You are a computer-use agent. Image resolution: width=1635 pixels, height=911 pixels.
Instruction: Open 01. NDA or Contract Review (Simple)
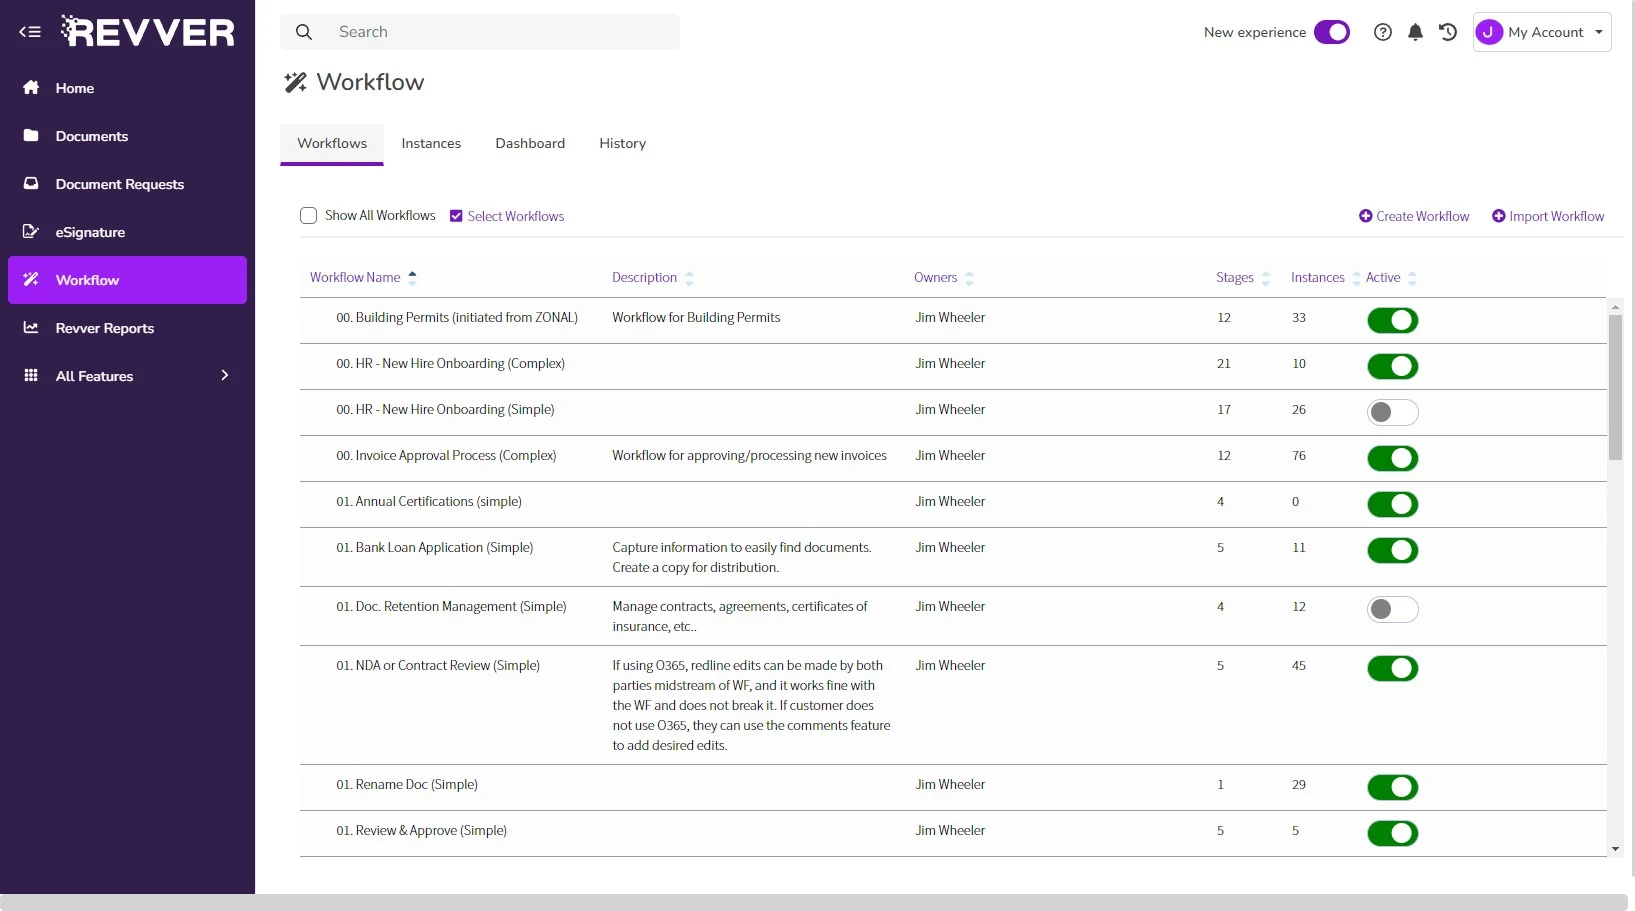pos(438,666)
